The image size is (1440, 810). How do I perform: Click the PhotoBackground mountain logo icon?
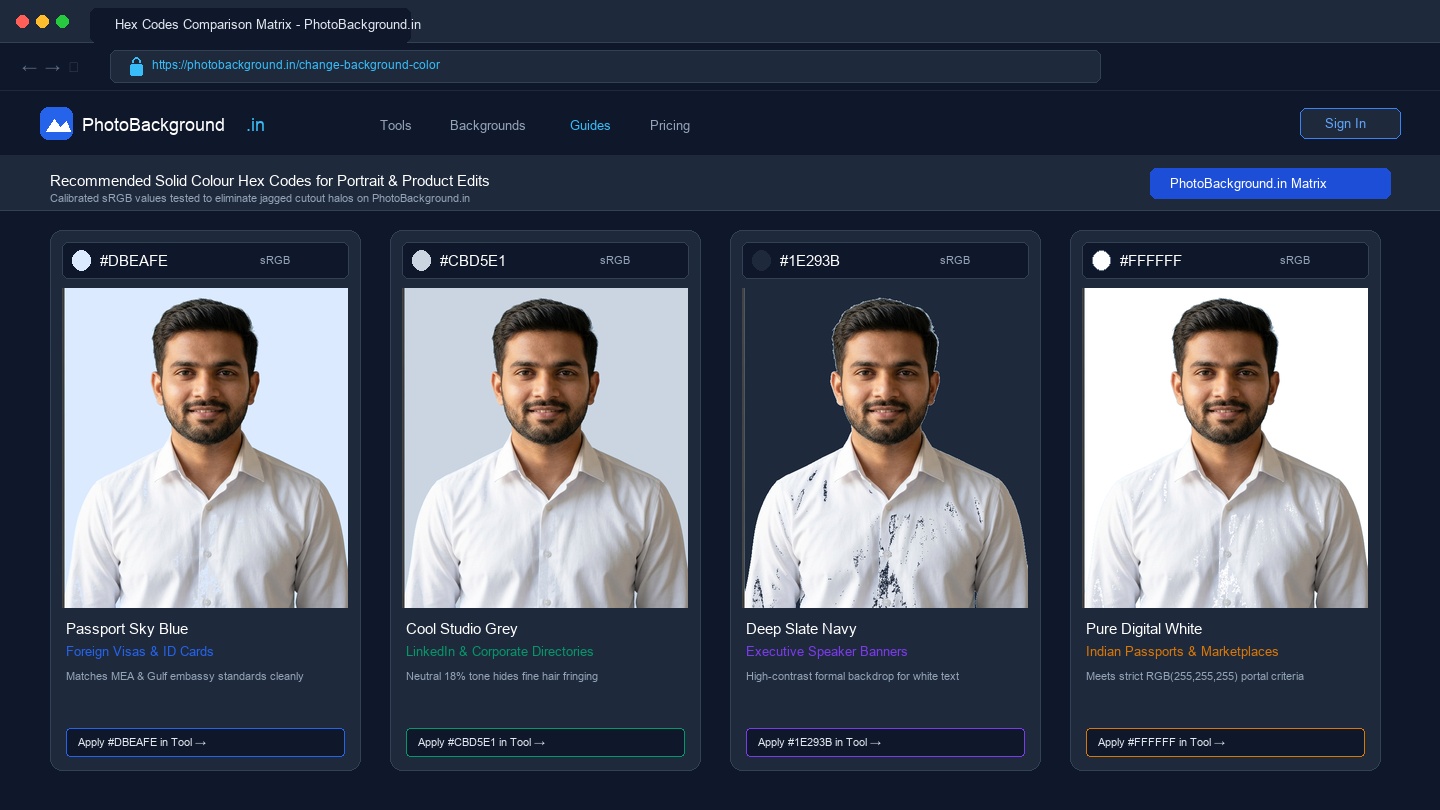coord(57,124)
